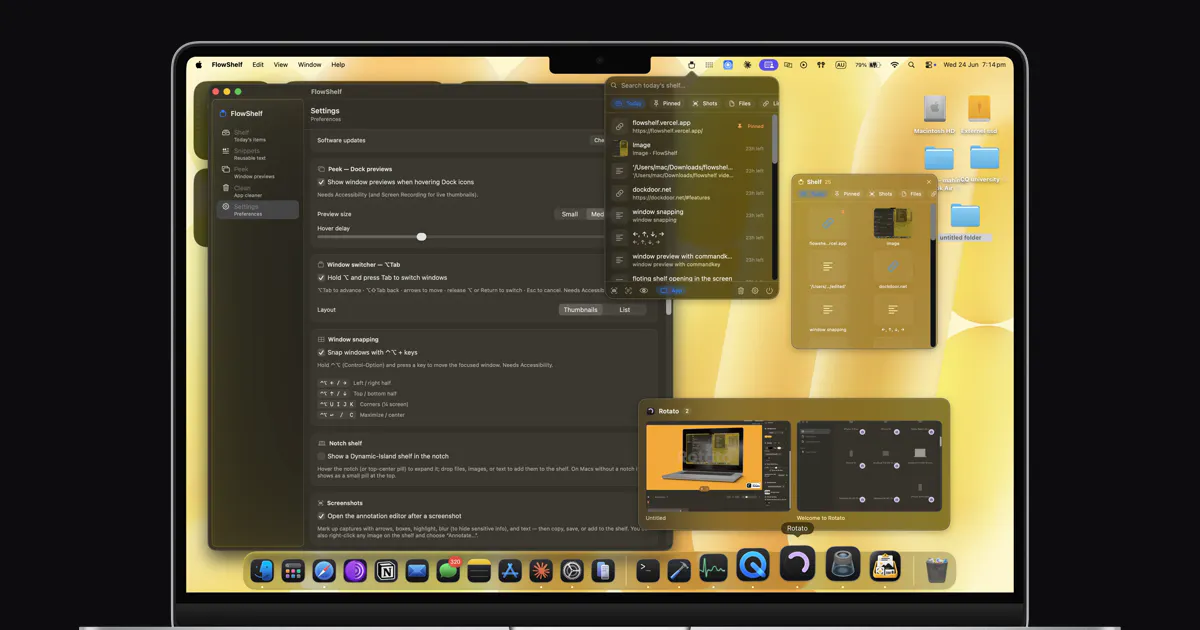
Task: Toggle Hold Option and press Tab checkbox
Action: point(321,277)
